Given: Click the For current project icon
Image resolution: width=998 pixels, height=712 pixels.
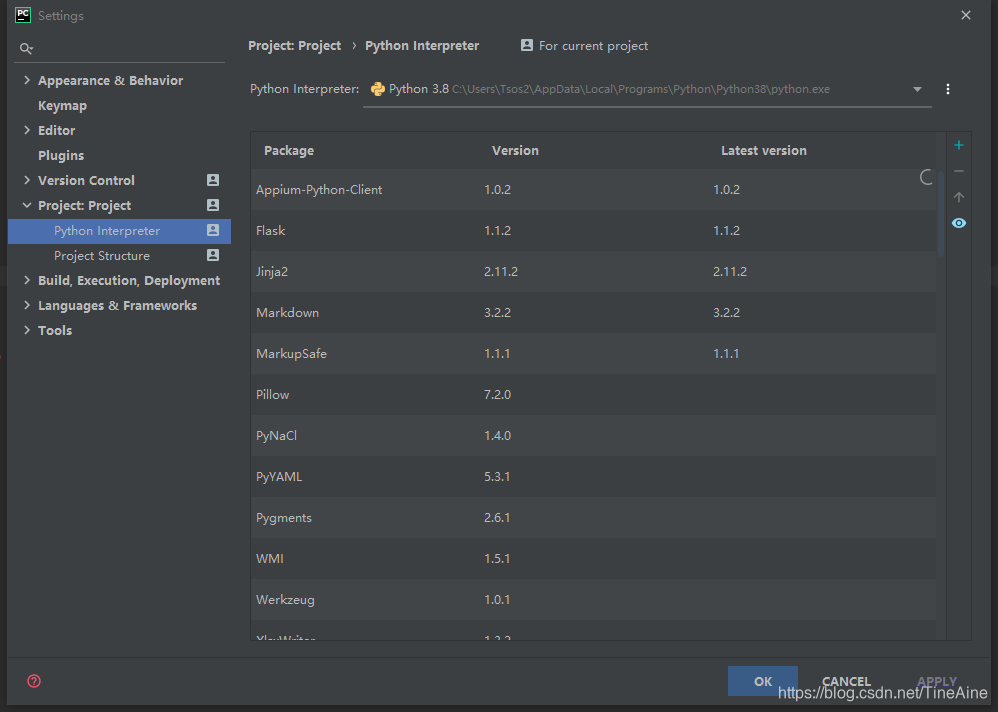Looking at the screenshot, I should 526,45.
